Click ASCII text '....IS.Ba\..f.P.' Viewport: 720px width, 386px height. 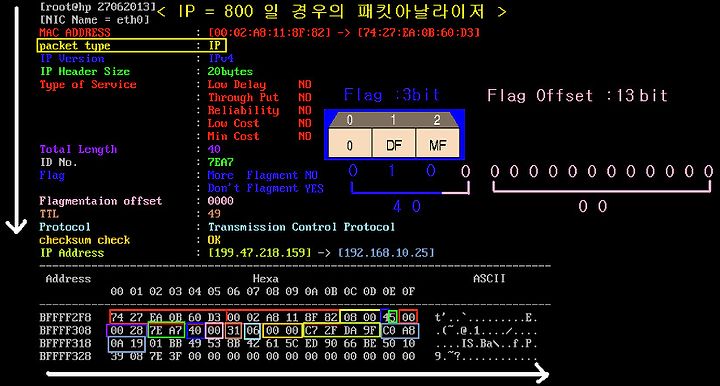(486, 343)
